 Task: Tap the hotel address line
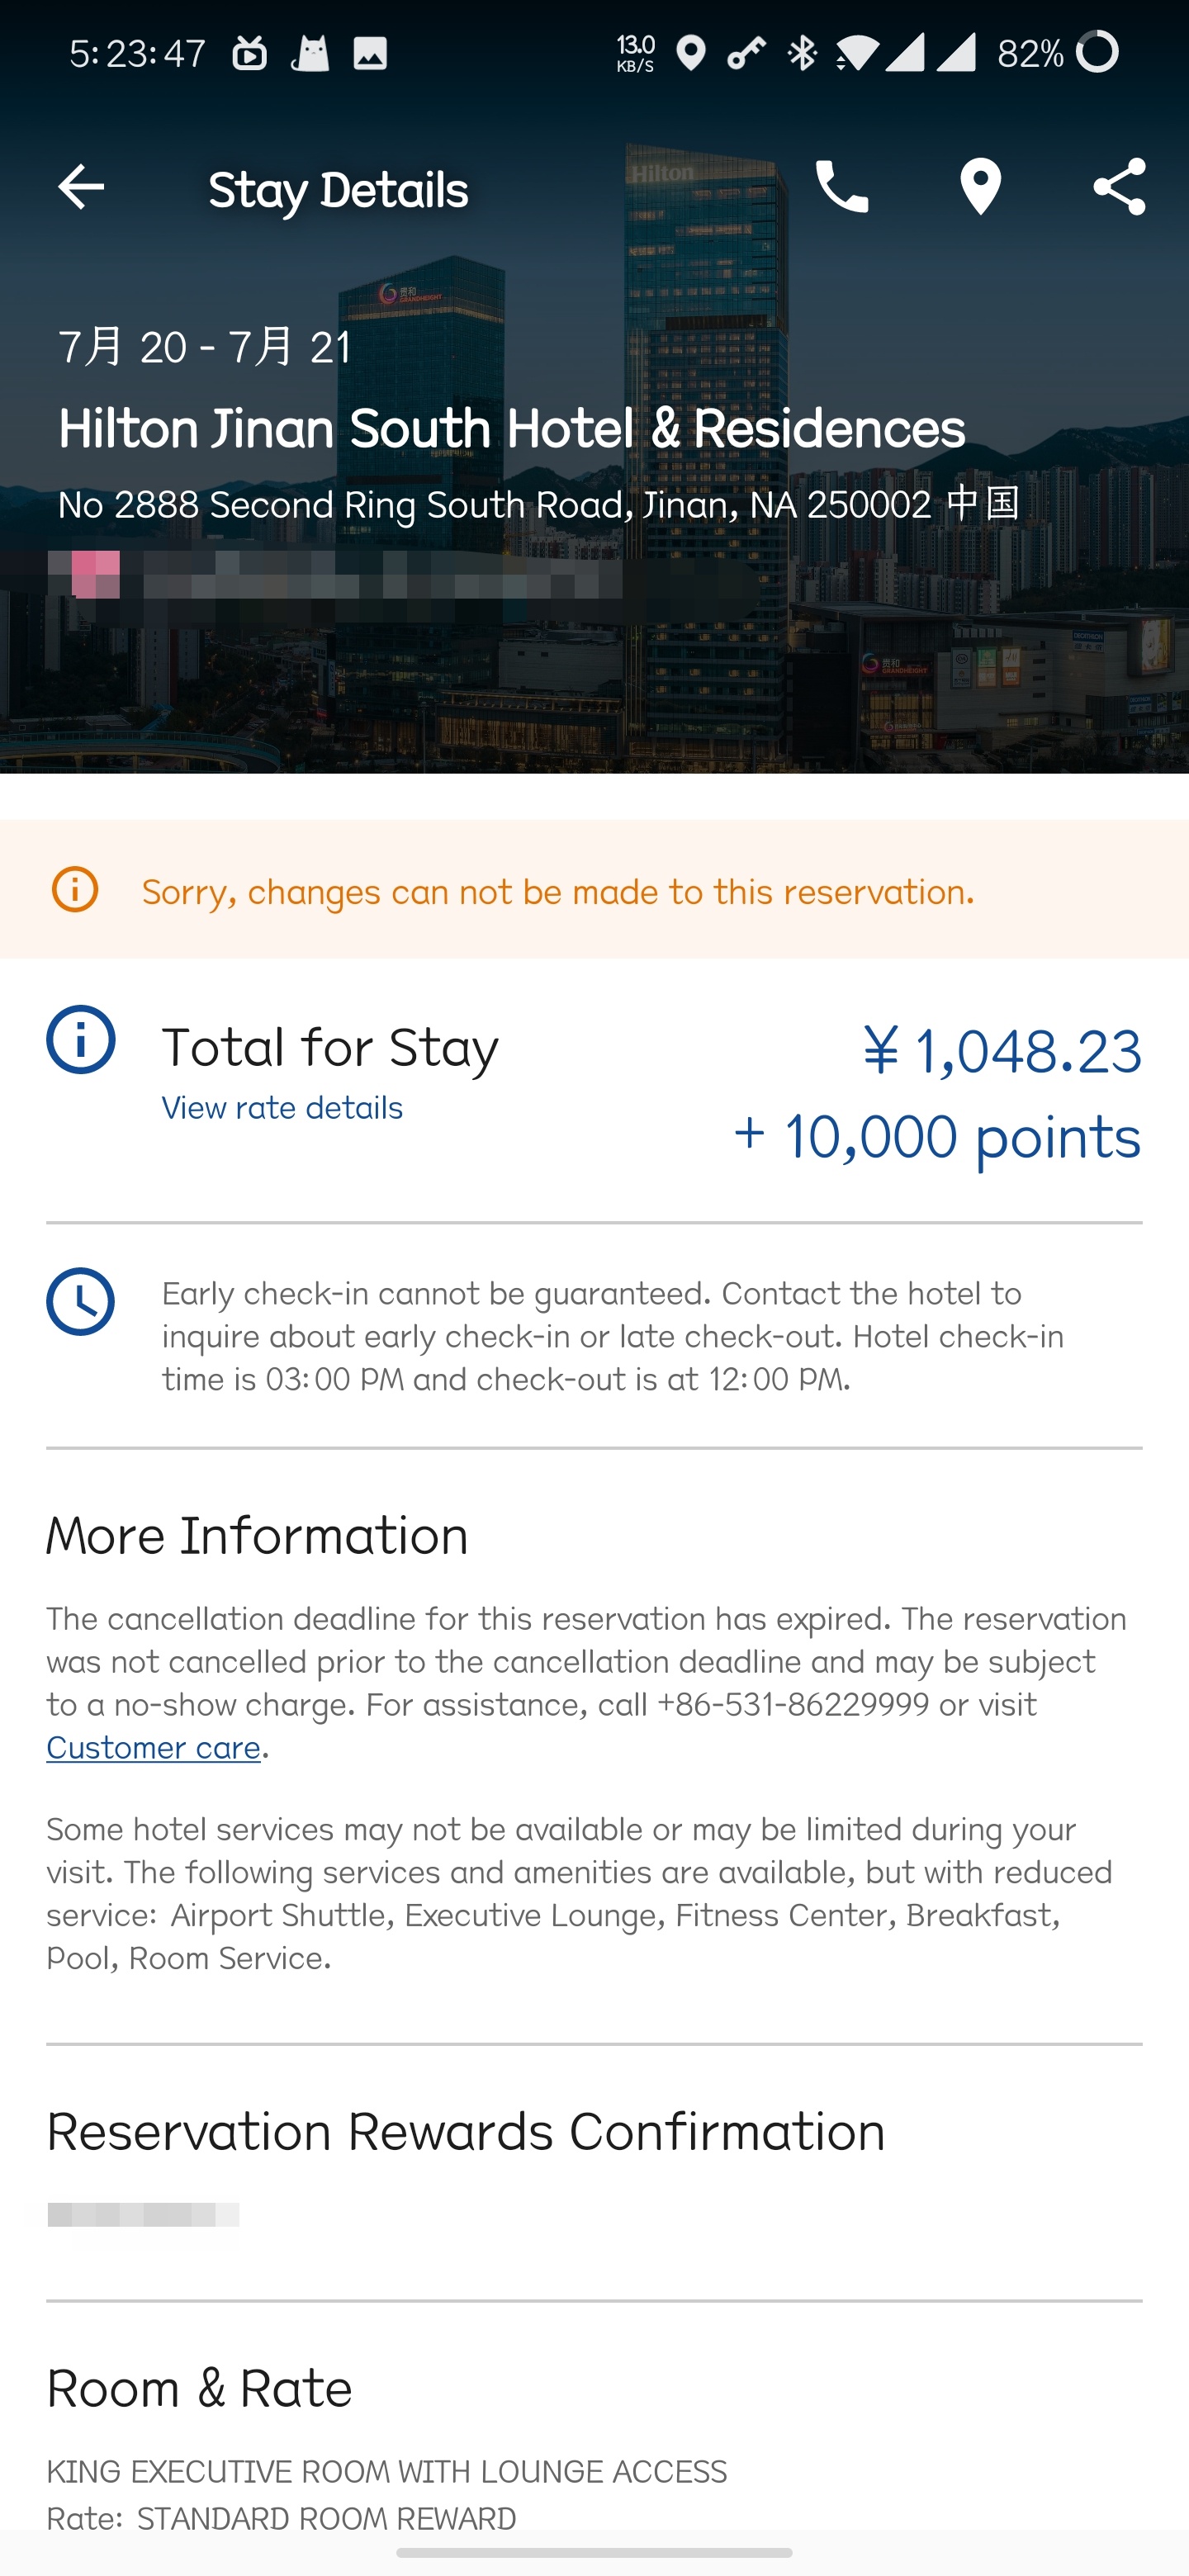point(538,504)
